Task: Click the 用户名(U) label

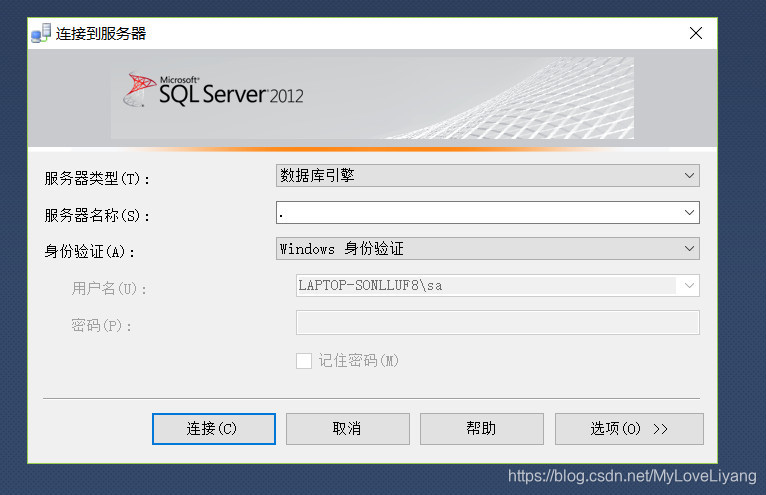Action: point(109,288)
